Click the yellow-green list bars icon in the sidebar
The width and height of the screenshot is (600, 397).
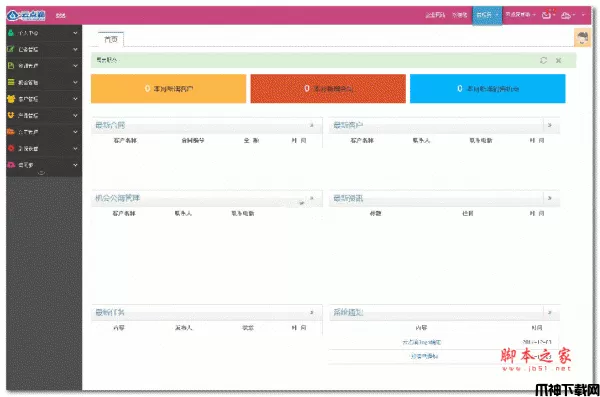[11, 82]
